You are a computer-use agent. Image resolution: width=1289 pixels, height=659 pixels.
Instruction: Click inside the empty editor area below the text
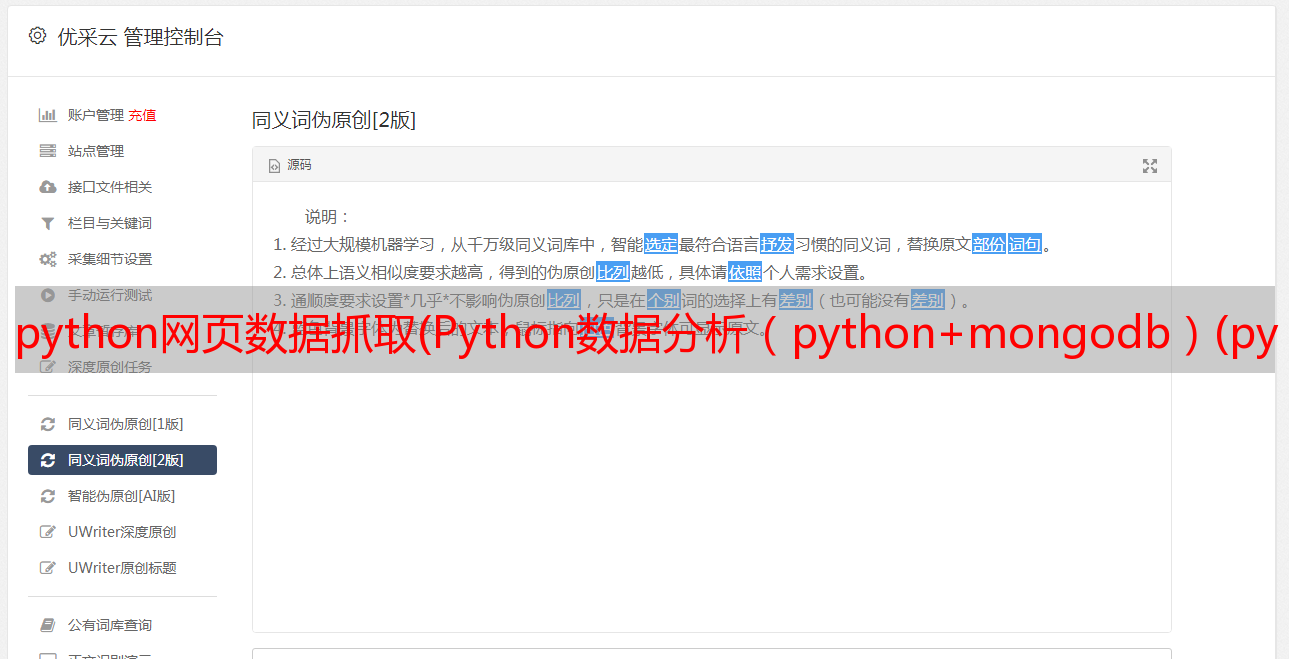pyautogui.click(x=711, y=500)
